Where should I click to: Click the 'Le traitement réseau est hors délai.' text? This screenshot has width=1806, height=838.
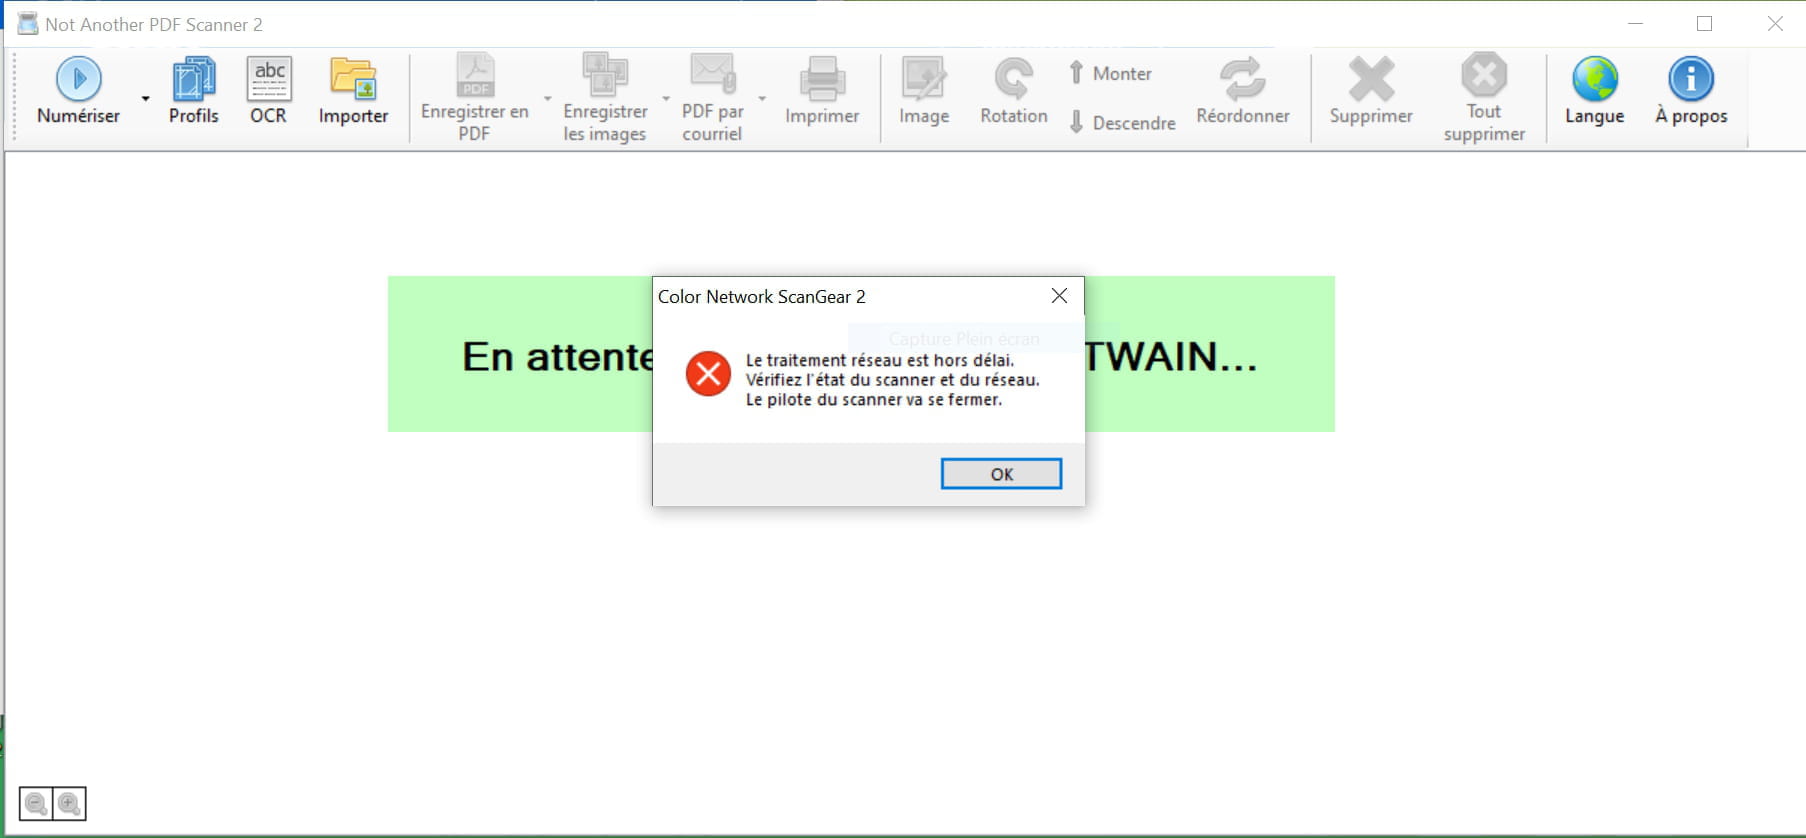click(880, 360)
